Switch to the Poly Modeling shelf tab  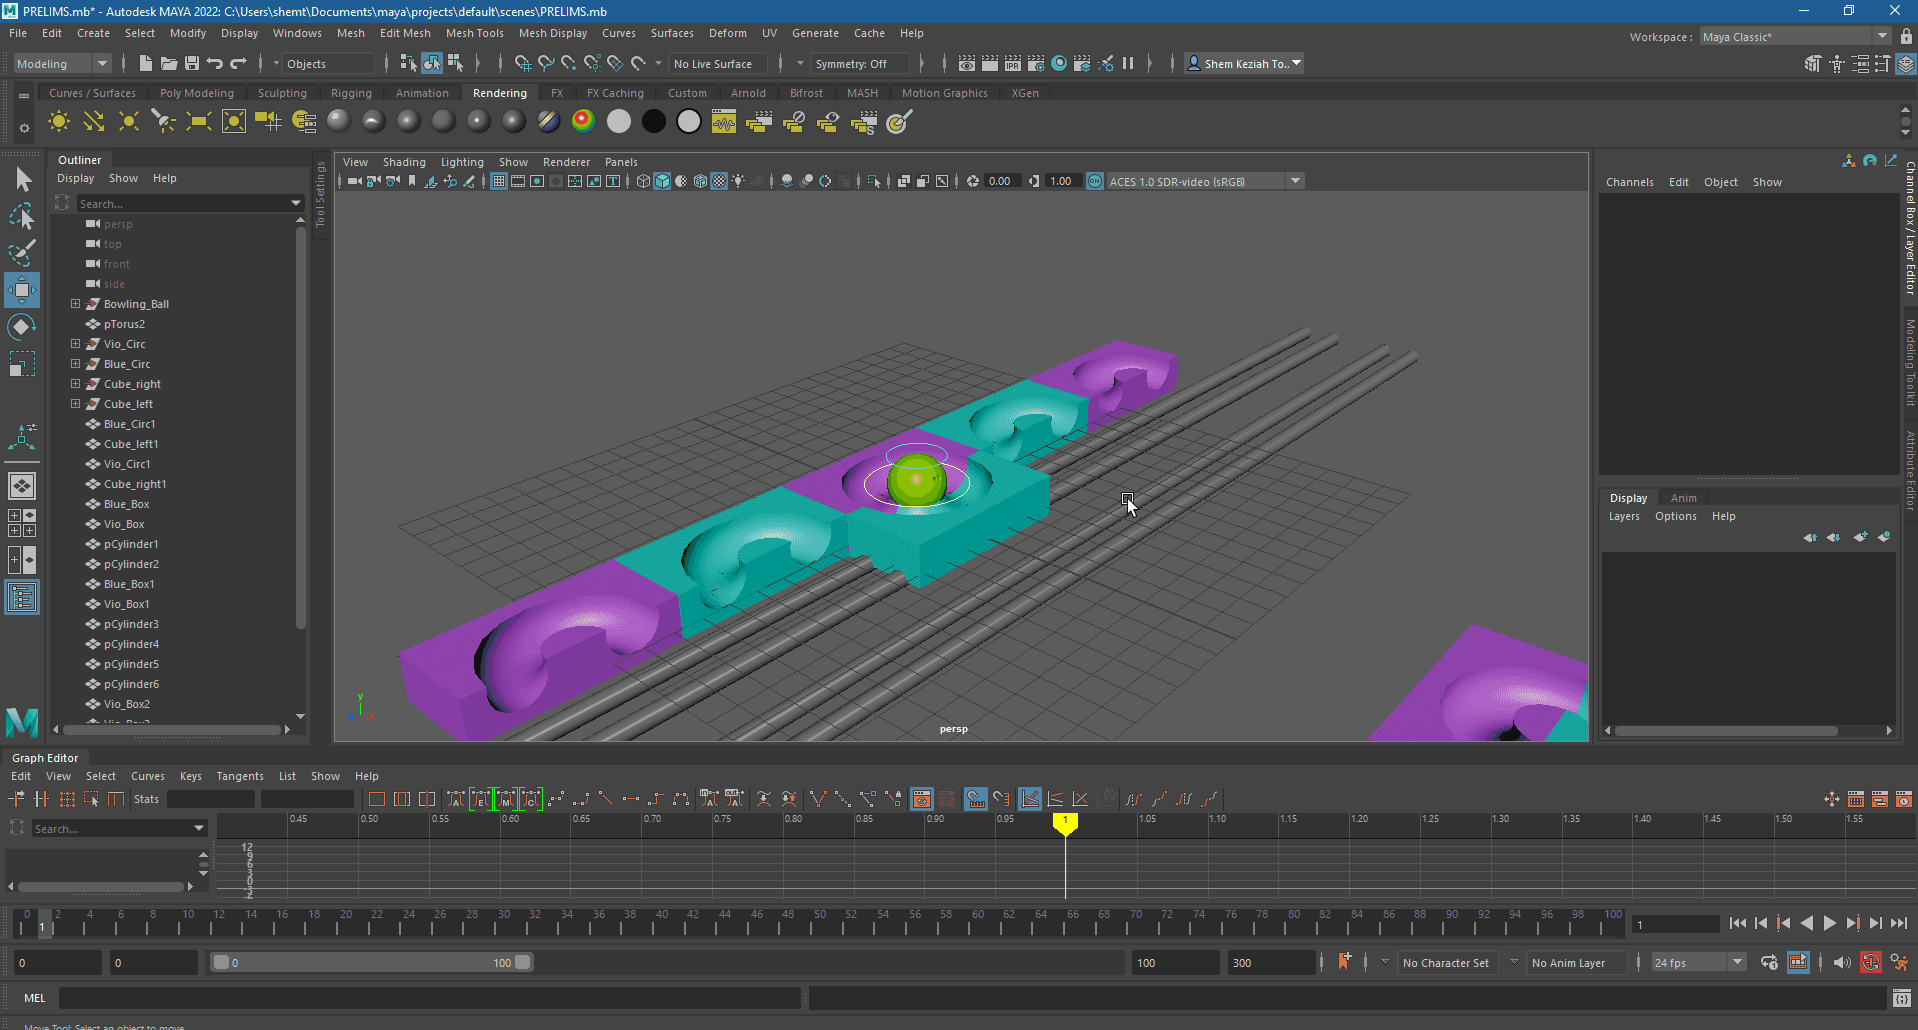point(196,93)
